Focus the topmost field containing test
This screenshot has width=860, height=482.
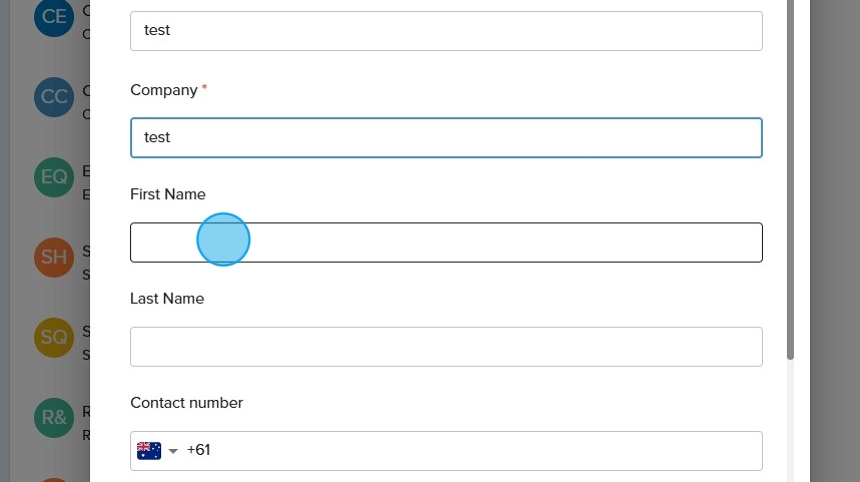coord(446,31)
